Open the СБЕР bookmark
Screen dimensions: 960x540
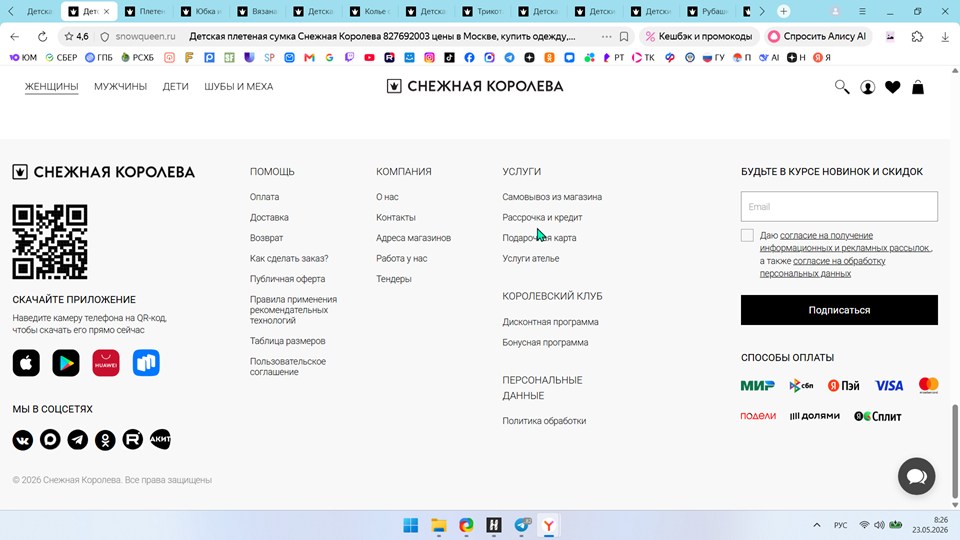[61, 58]
